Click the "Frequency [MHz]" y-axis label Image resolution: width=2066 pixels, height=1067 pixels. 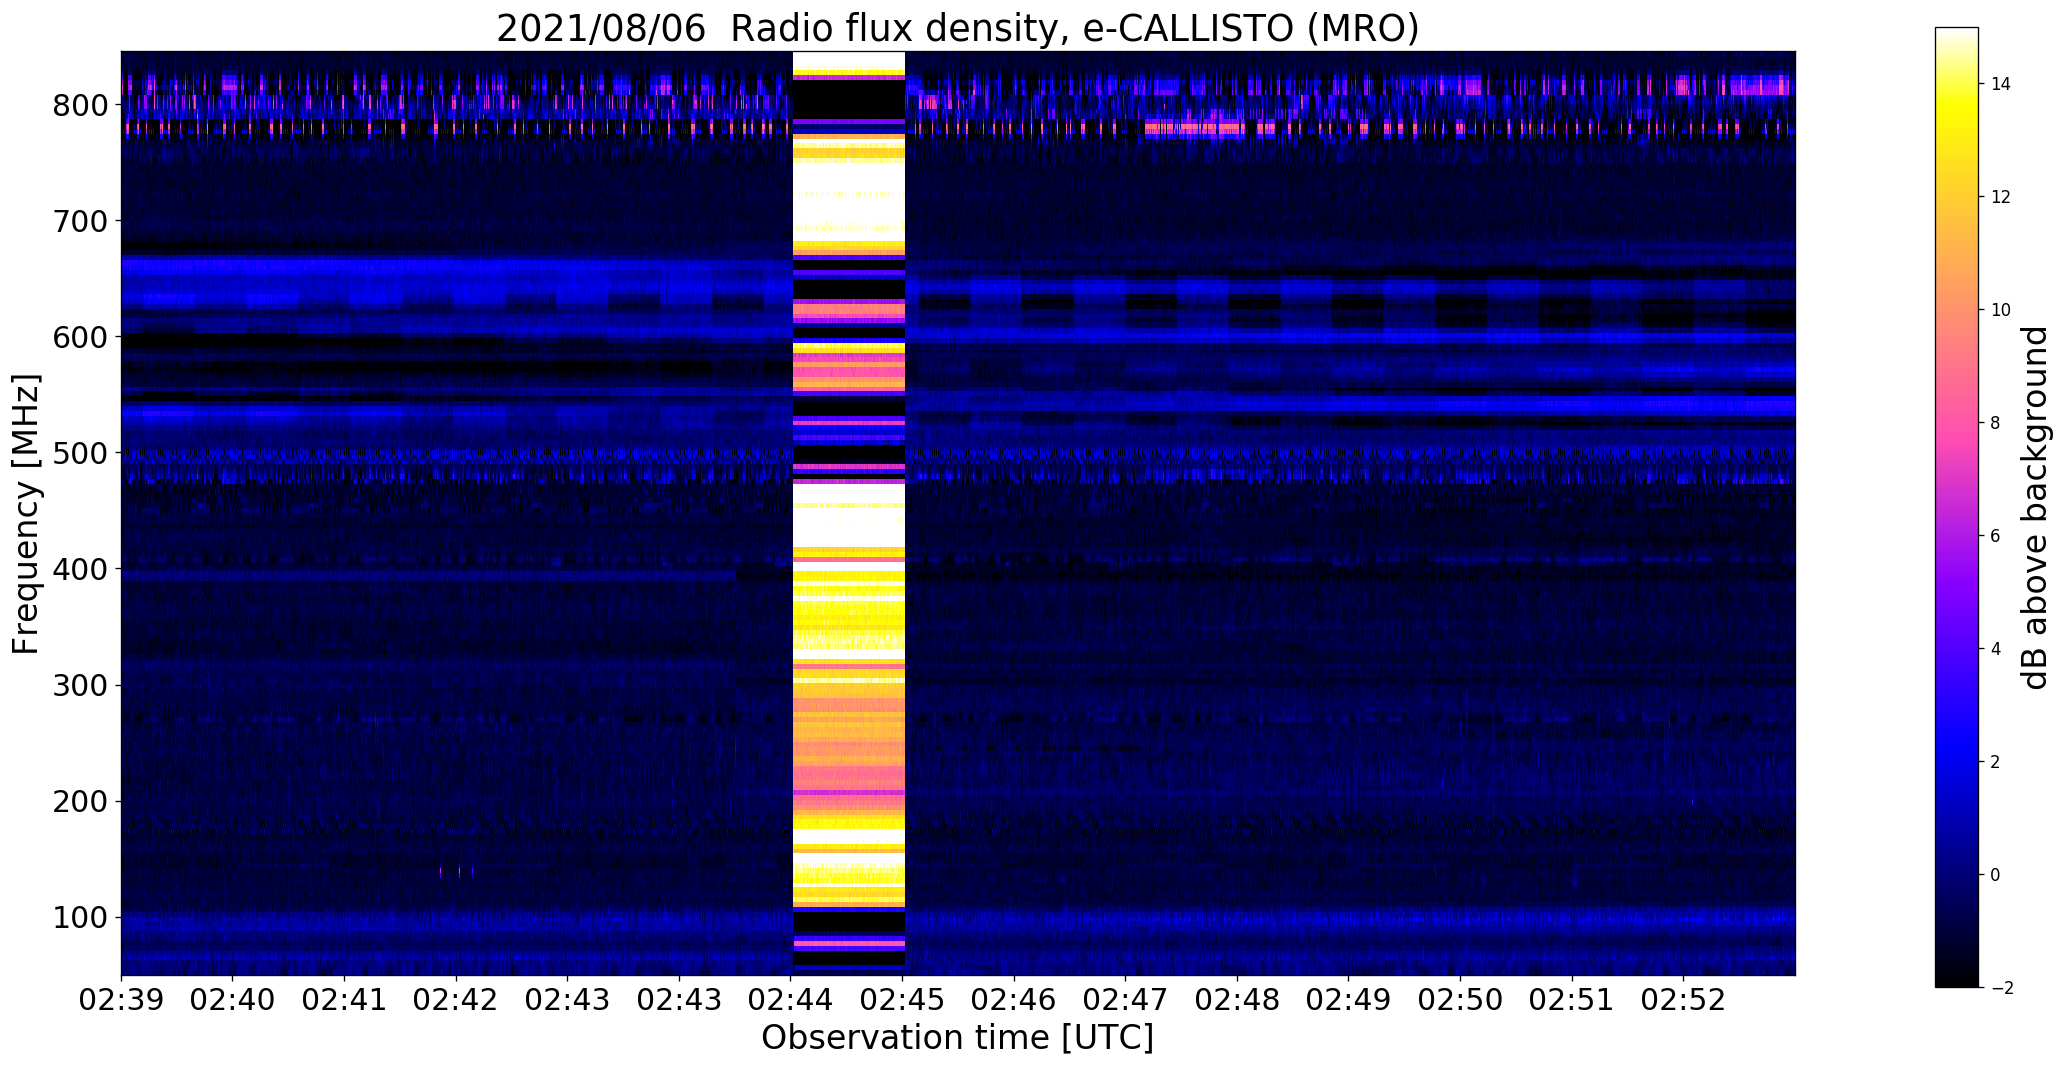26,514
